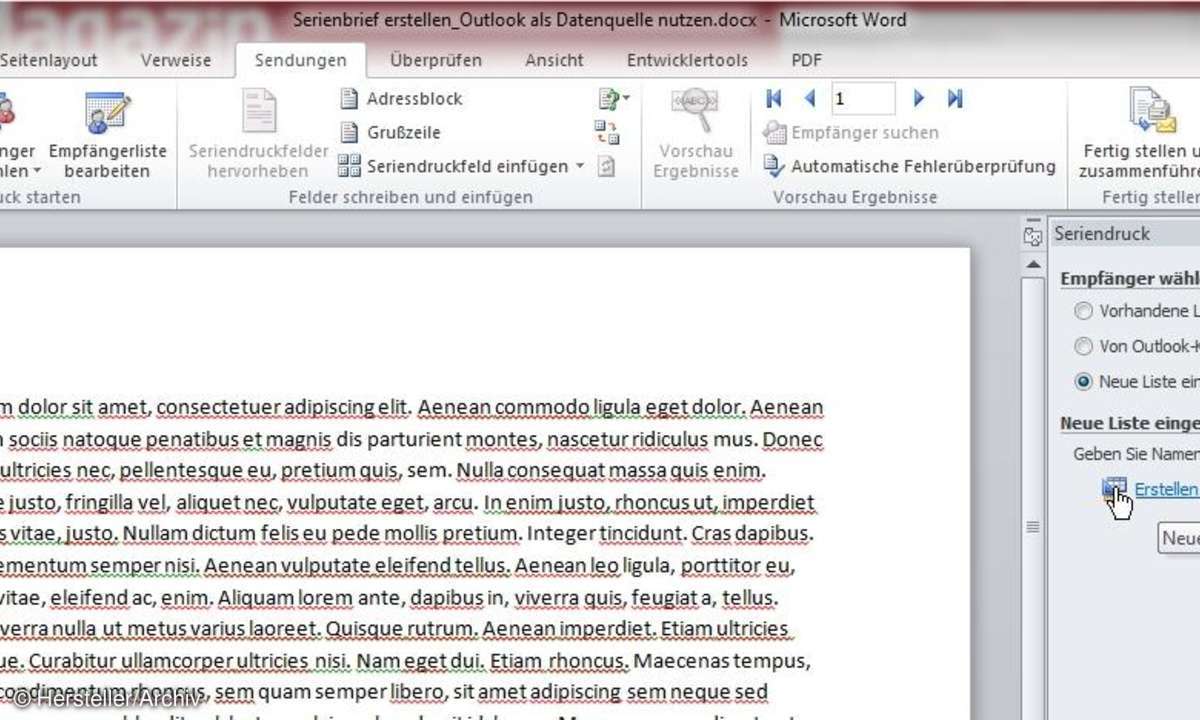Go to previous record arrow
The image size is (1200, 720).
click(810, 98)
